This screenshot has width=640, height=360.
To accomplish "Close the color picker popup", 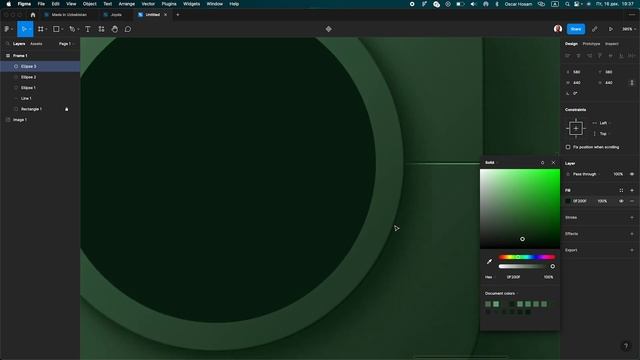I will [x=553, y=162].
